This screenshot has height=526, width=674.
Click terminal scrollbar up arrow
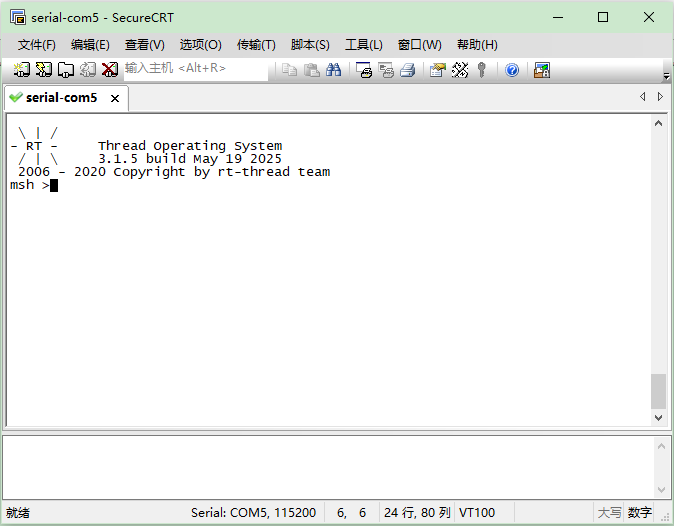658,124
